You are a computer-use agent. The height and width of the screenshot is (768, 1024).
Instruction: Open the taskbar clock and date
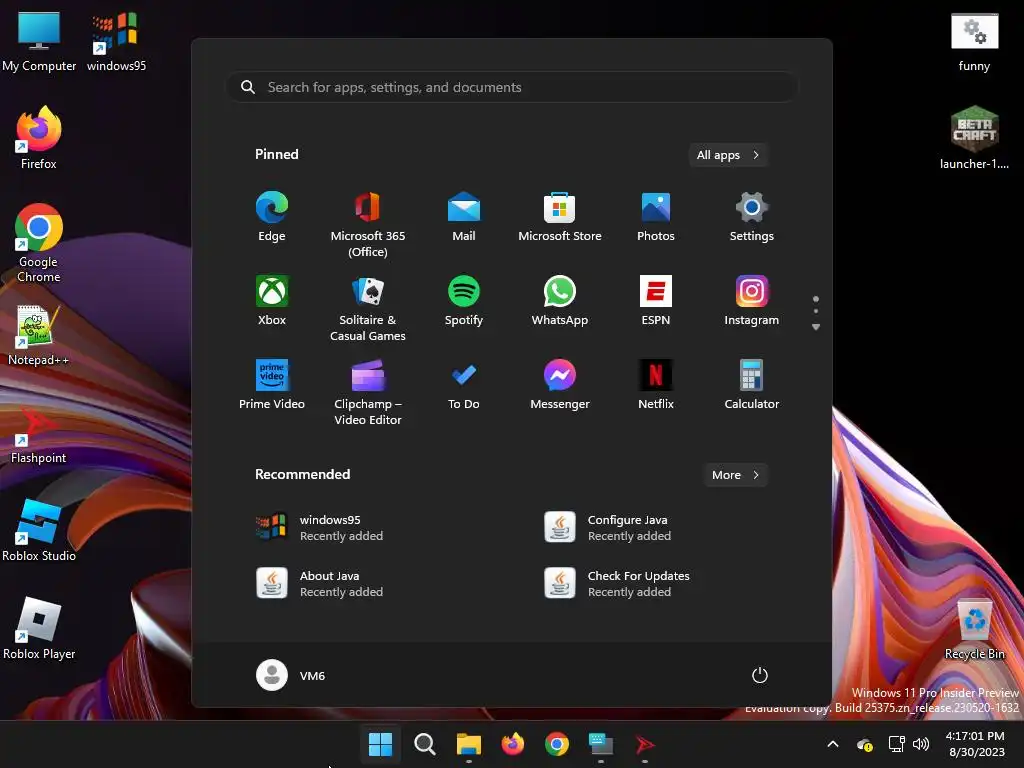[x=976, y=744]
